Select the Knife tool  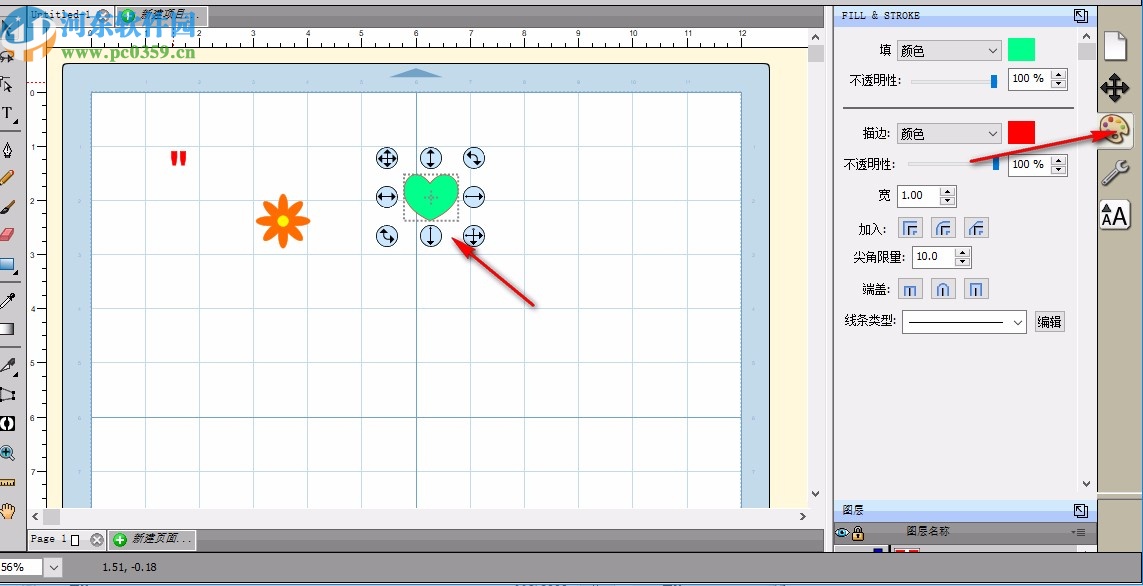[x=8, y=365]
